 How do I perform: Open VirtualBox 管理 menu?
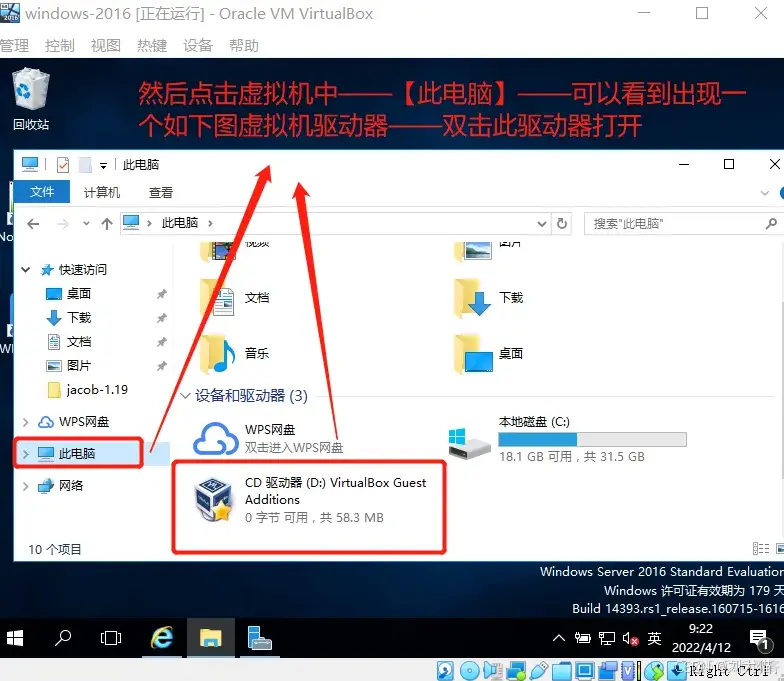pos(14,46)
